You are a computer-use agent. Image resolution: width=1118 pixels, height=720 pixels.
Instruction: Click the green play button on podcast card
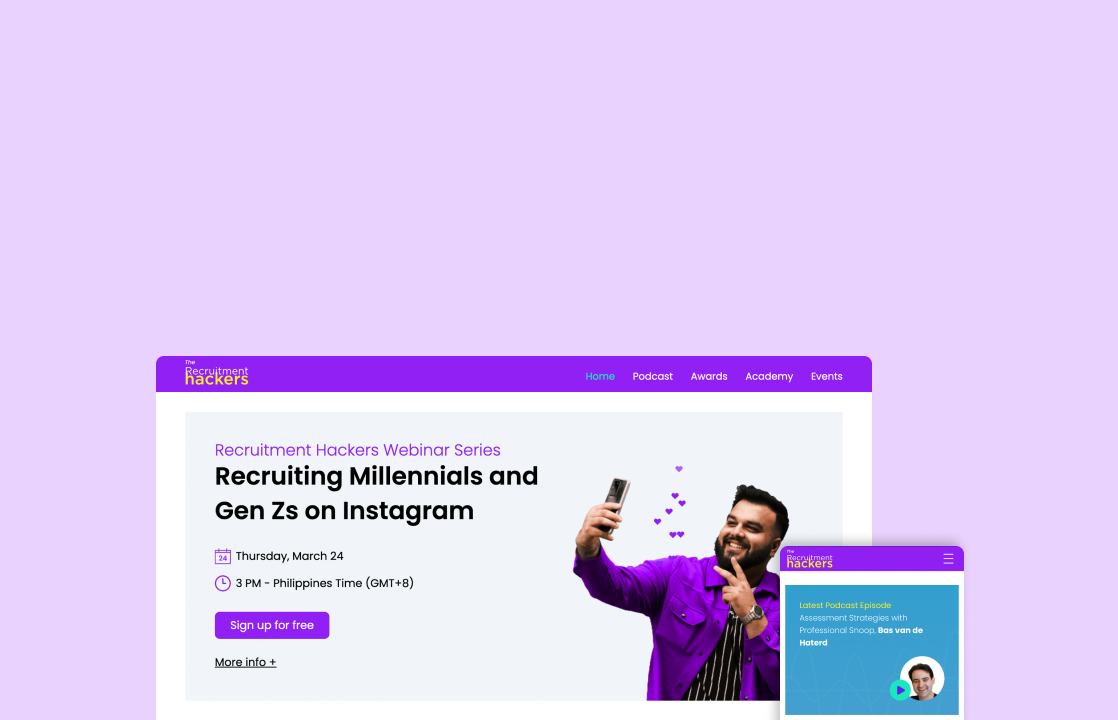point(900,690)
